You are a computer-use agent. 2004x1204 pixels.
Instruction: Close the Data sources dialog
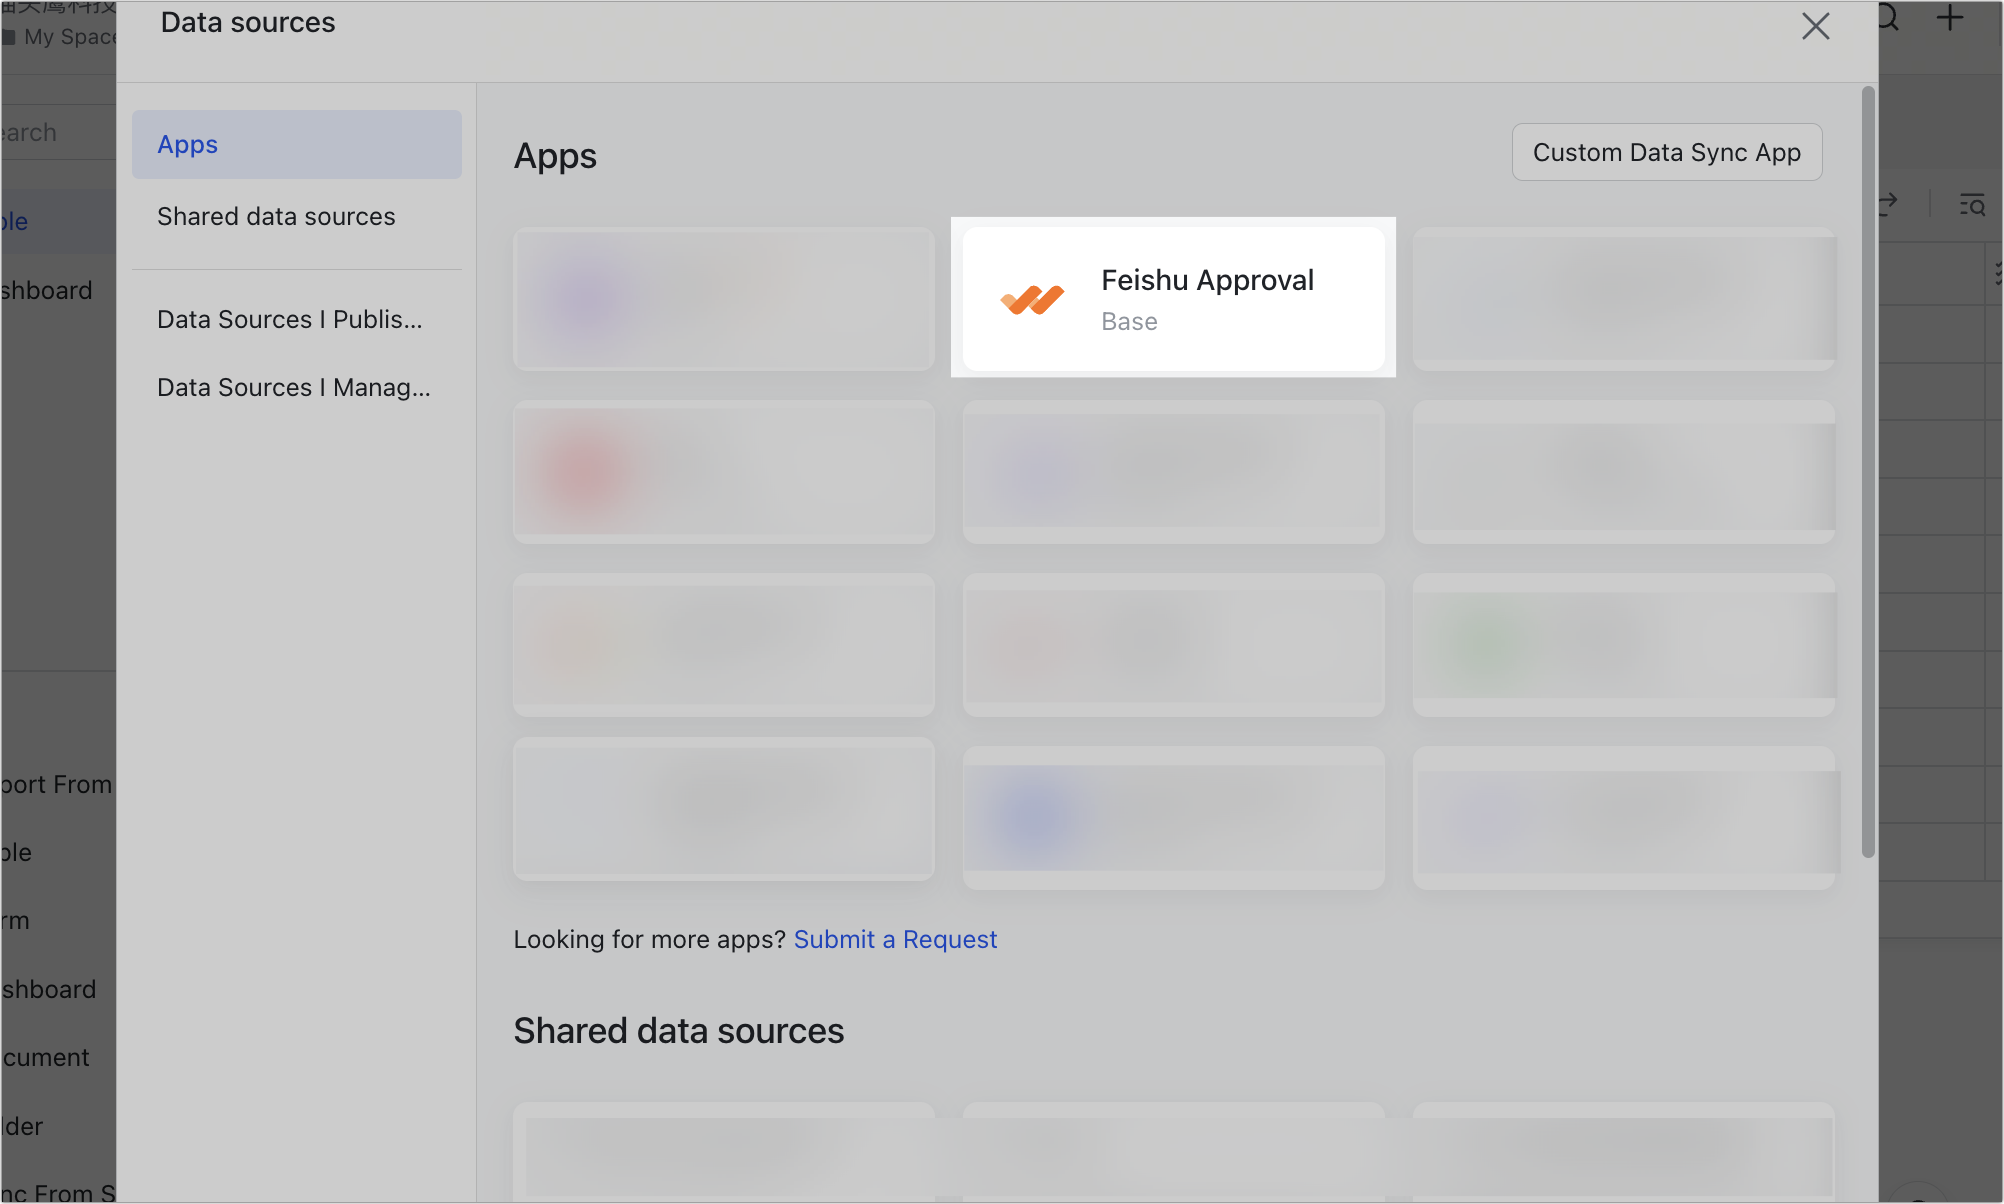tap(1815, 26)
